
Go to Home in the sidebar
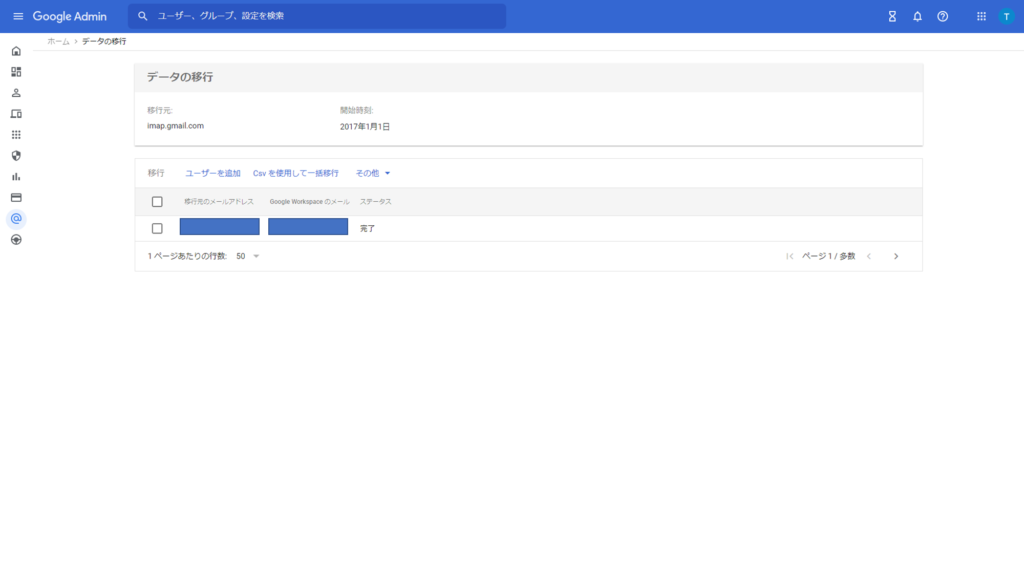pyautogui.click(x=16, y=51)
